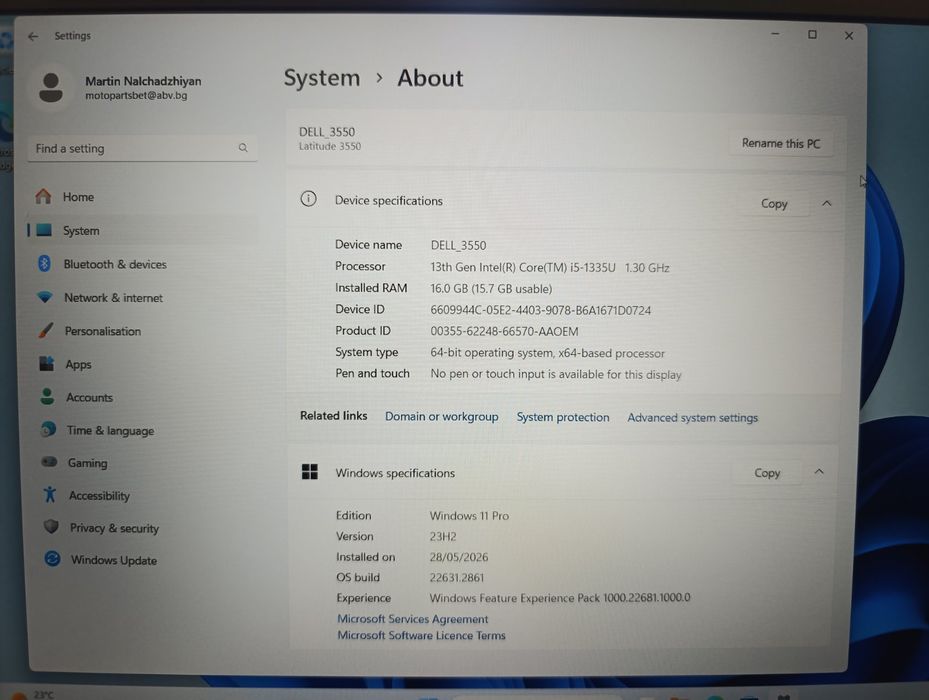Click the processor value 13th Gen Intel
929x700 pixels.
(550, 267)
